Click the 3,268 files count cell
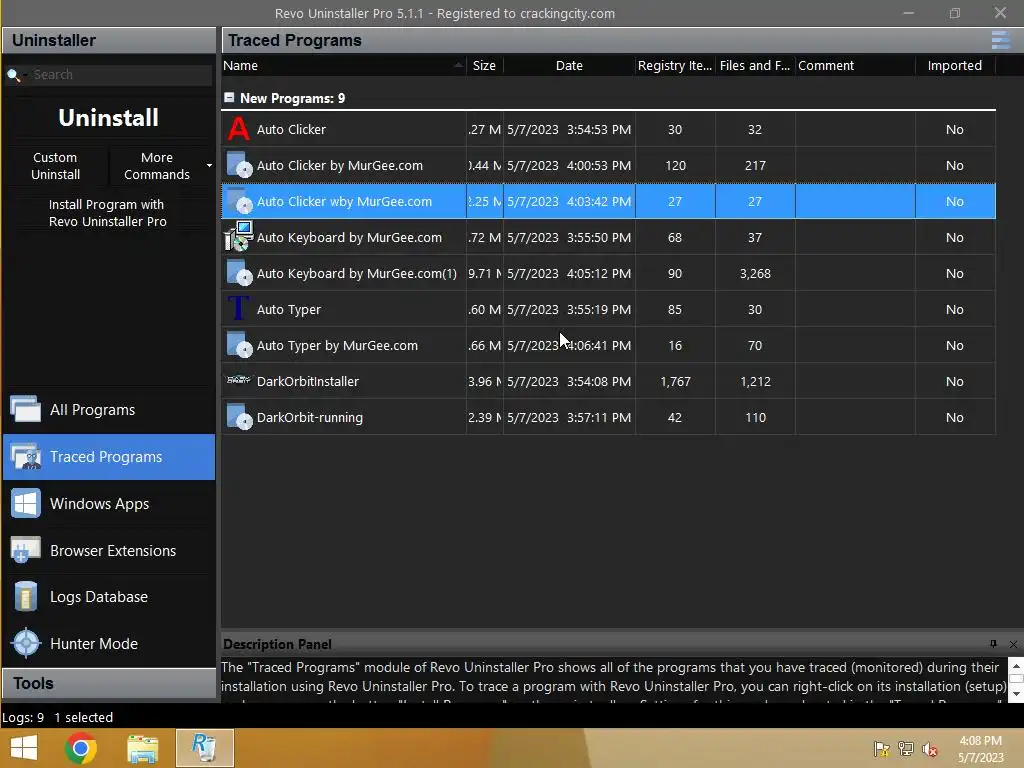1024x768 pixels. coord(755,273)
